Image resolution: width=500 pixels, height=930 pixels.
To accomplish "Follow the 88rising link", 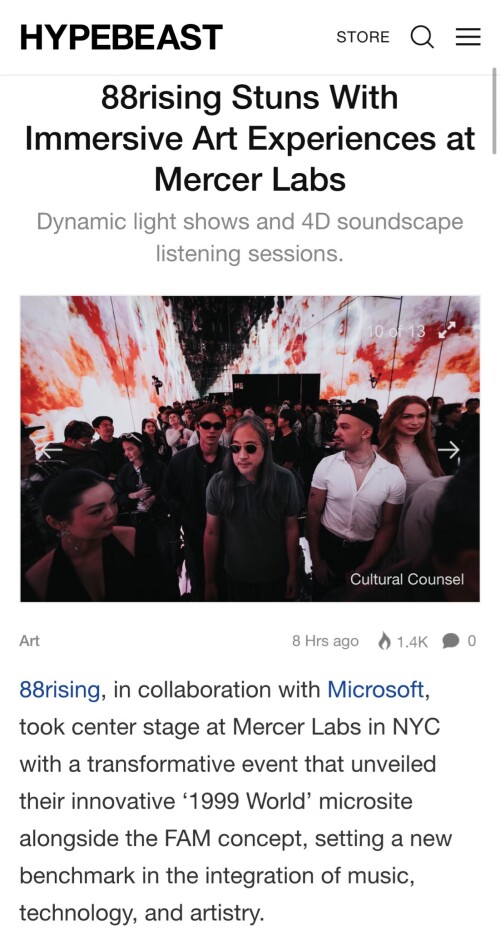I will (59, 690).
